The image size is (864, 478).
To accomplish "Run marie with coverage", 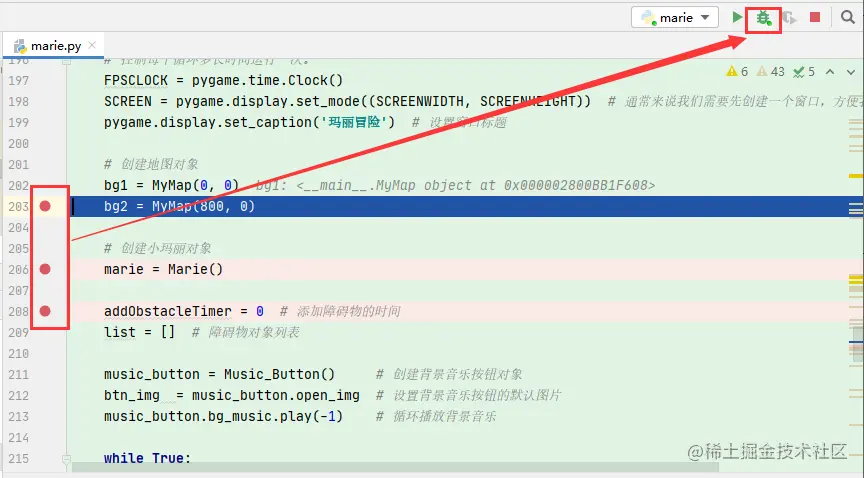I will pos(789,18).
